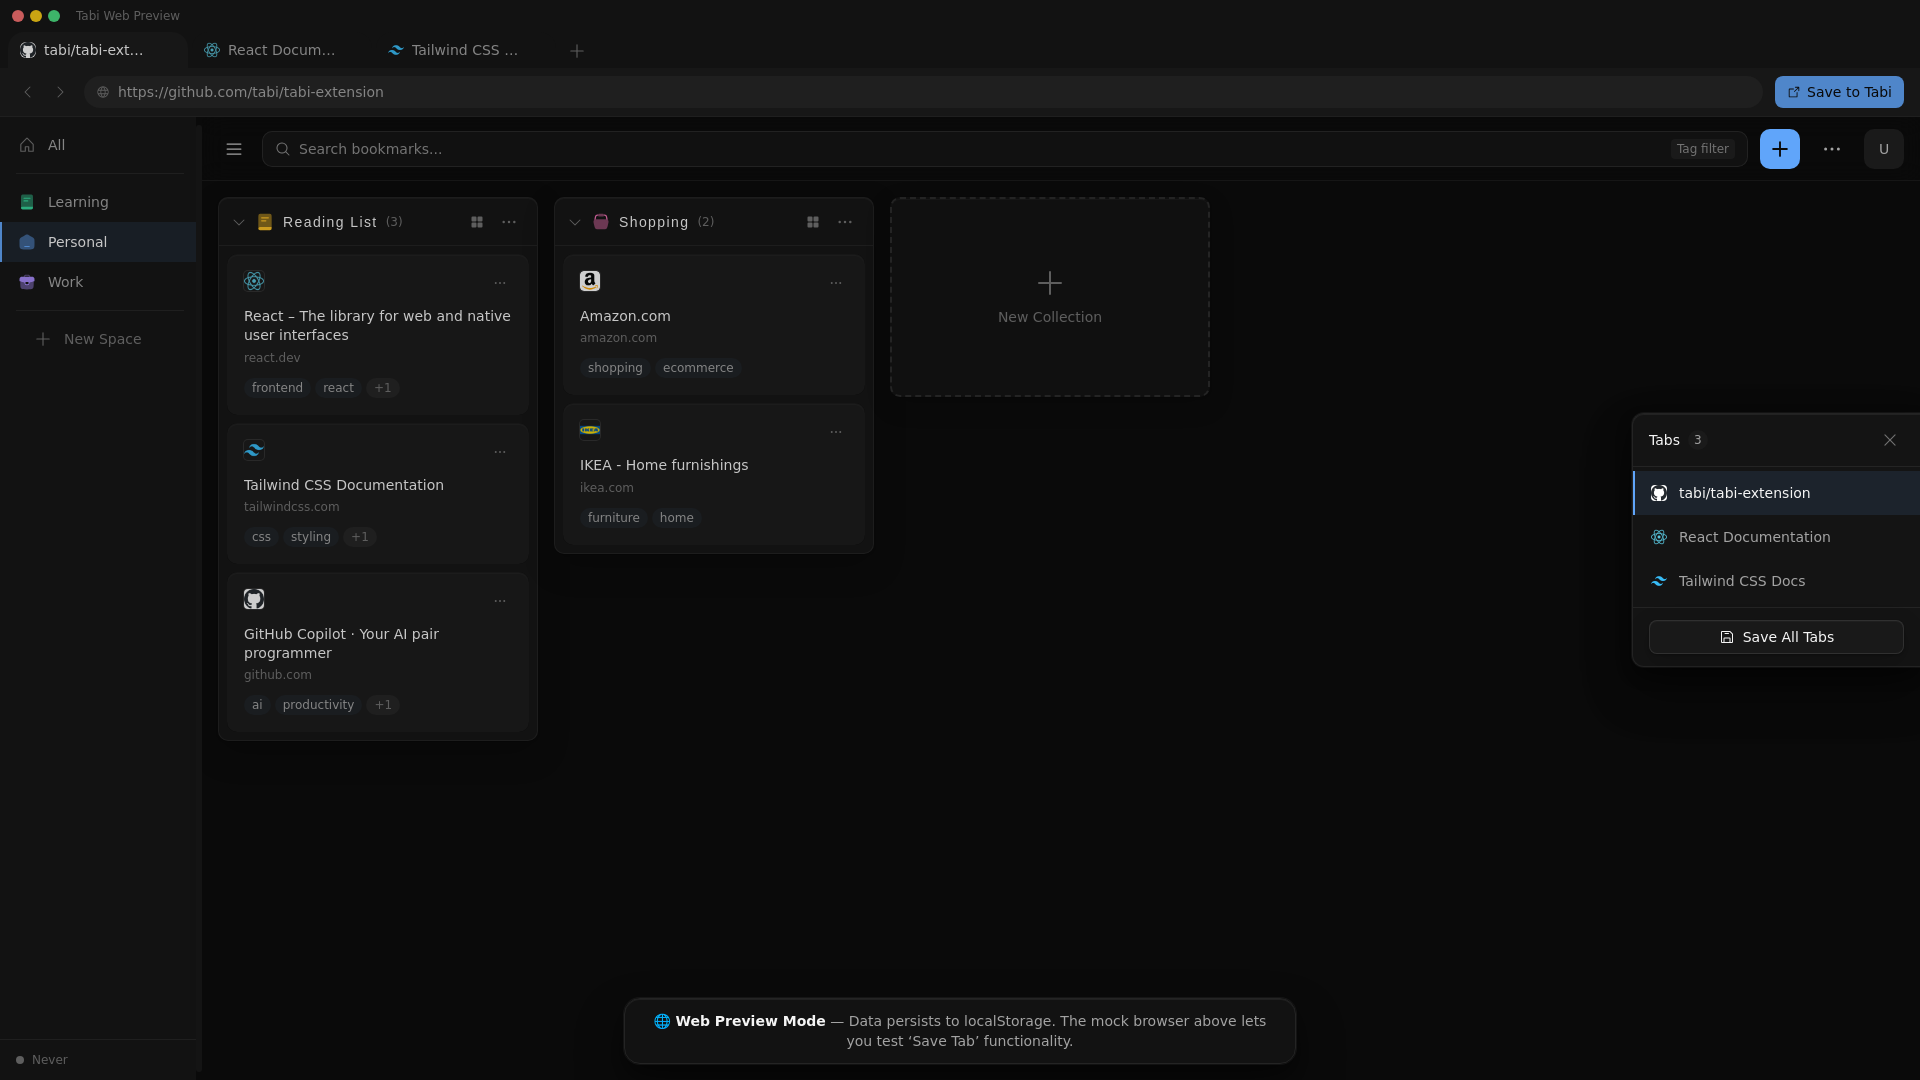The height and width of the screenshot is (1080, 1920).
Task: Open the Learning space
Action: coord(98,202)
